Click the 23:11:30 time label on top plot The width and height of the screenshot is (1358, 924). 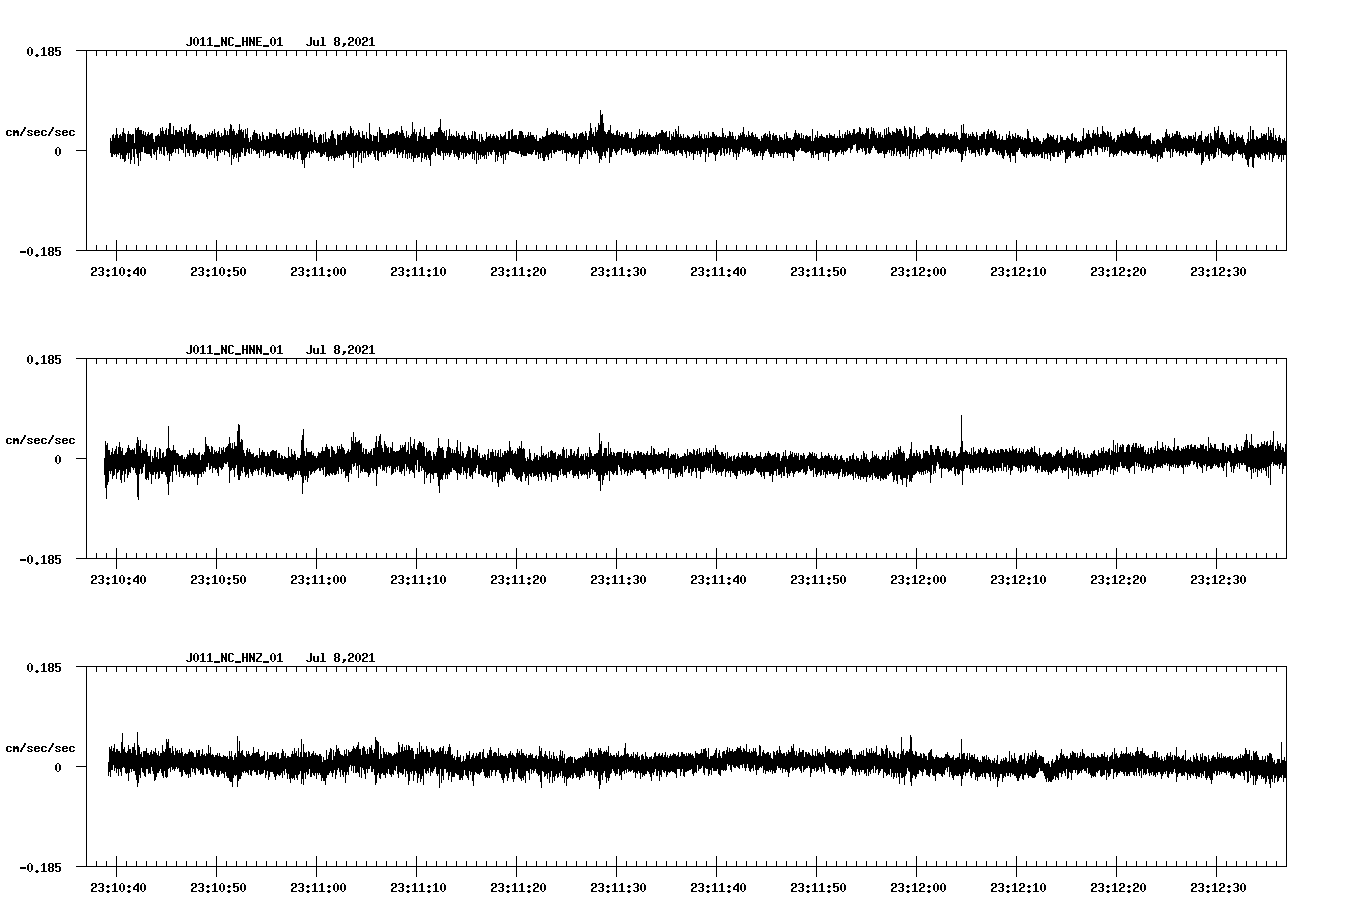pyautogui.click(x=620, y=270)
